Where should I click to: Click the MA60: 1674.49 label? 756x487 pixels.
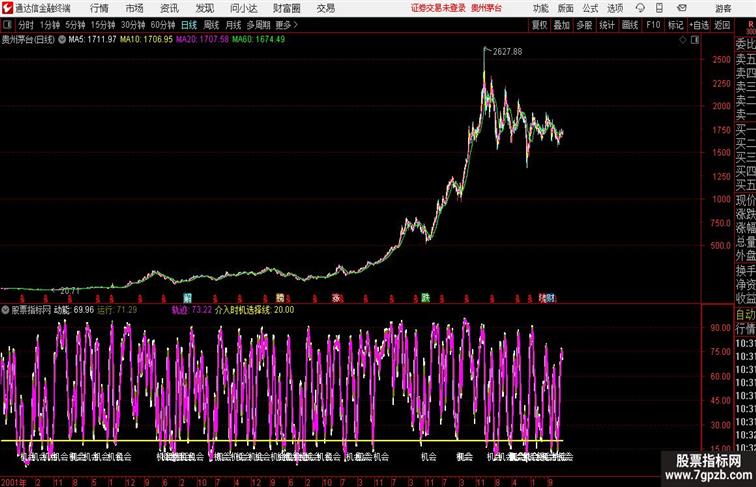(258, 40)
